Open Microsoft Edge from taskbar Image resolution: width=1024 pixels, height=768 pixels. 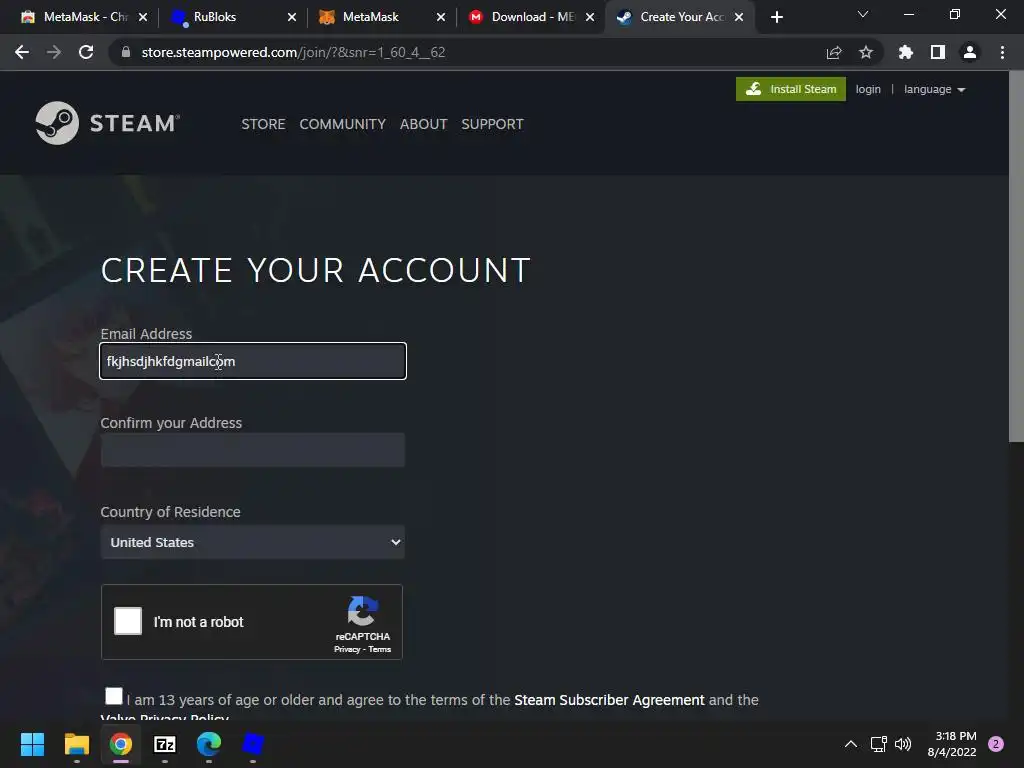coord(209,744)
